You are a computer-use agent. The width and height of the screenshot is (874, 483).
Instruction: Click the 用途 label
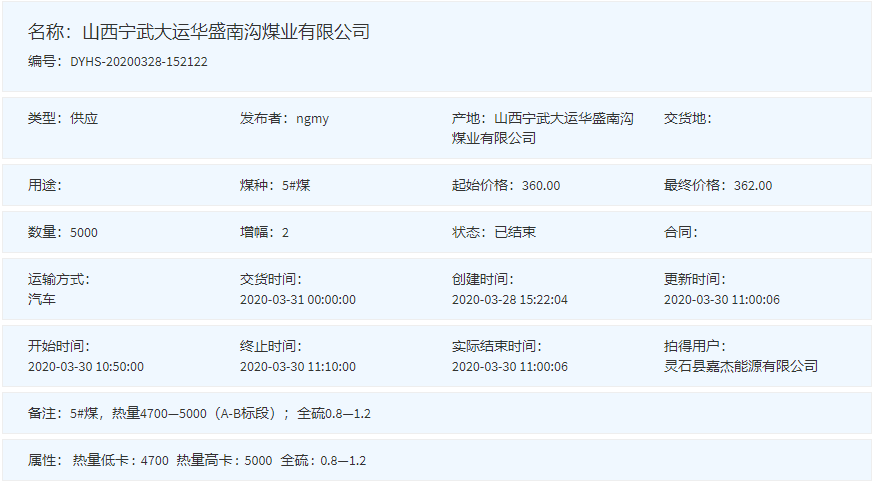click(x=45, y=186)
